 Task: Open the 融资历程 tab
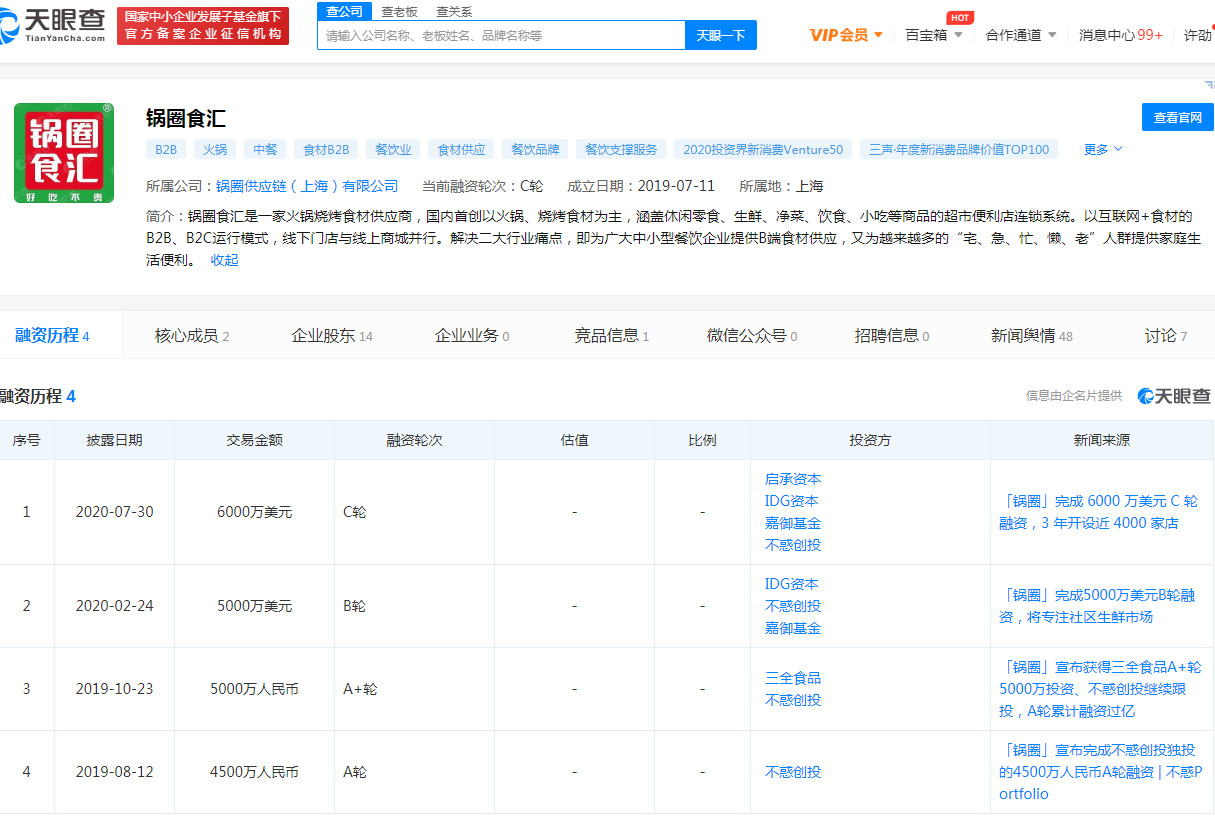click(x=52, y=336)
